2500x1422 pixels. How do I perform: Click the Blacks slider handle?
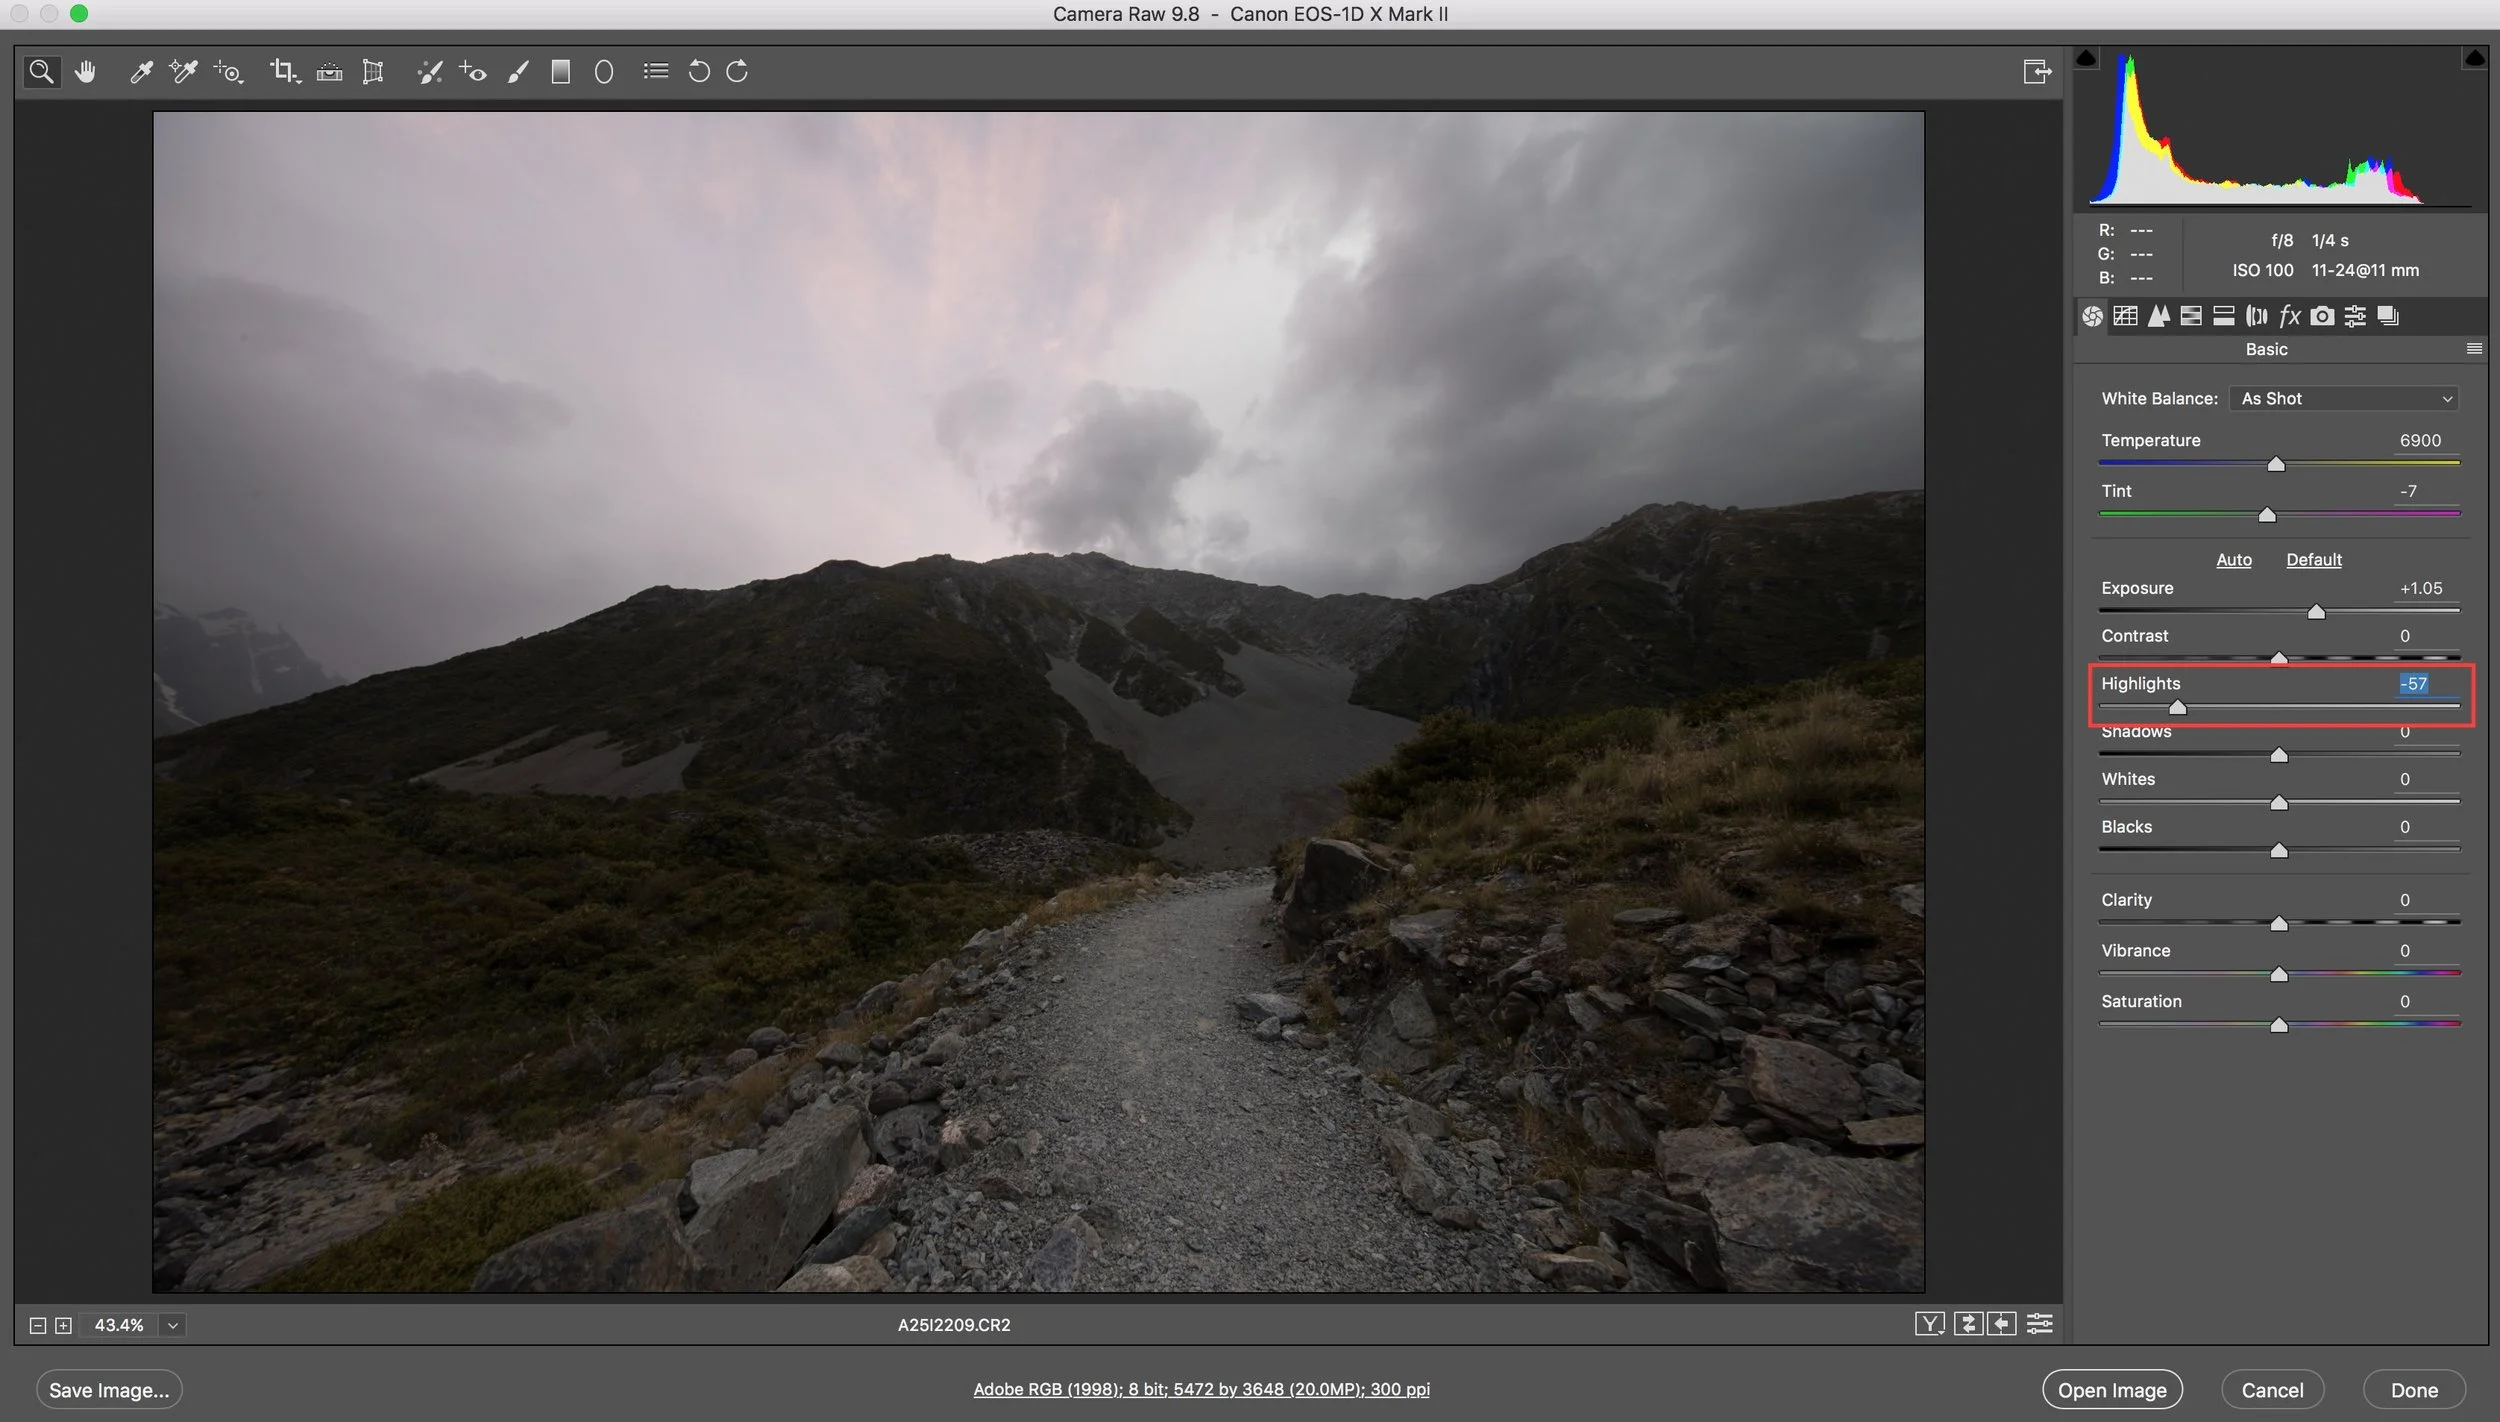[2279, 851]
